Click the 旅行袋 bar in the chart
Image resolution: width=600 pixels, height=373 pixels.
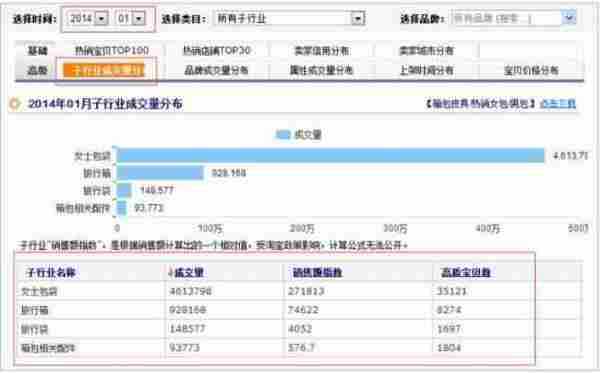124,190
